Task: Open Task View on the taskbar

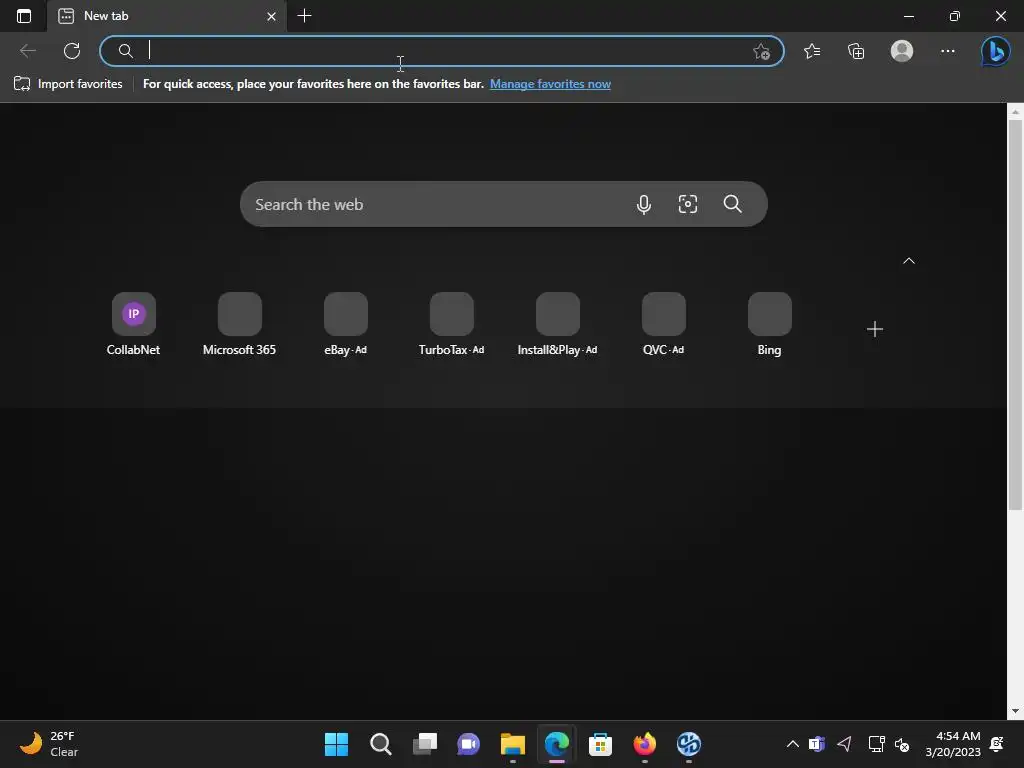Action: [x=424, y=744]
